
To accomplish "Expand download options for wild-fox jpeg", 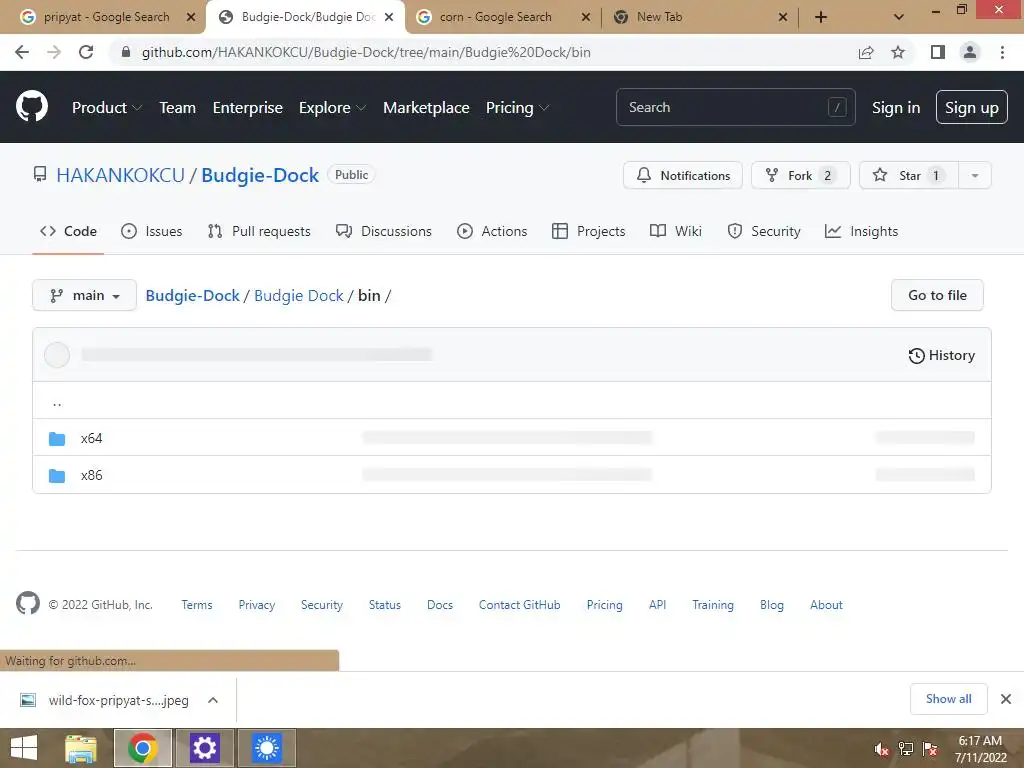I will 212,700.
